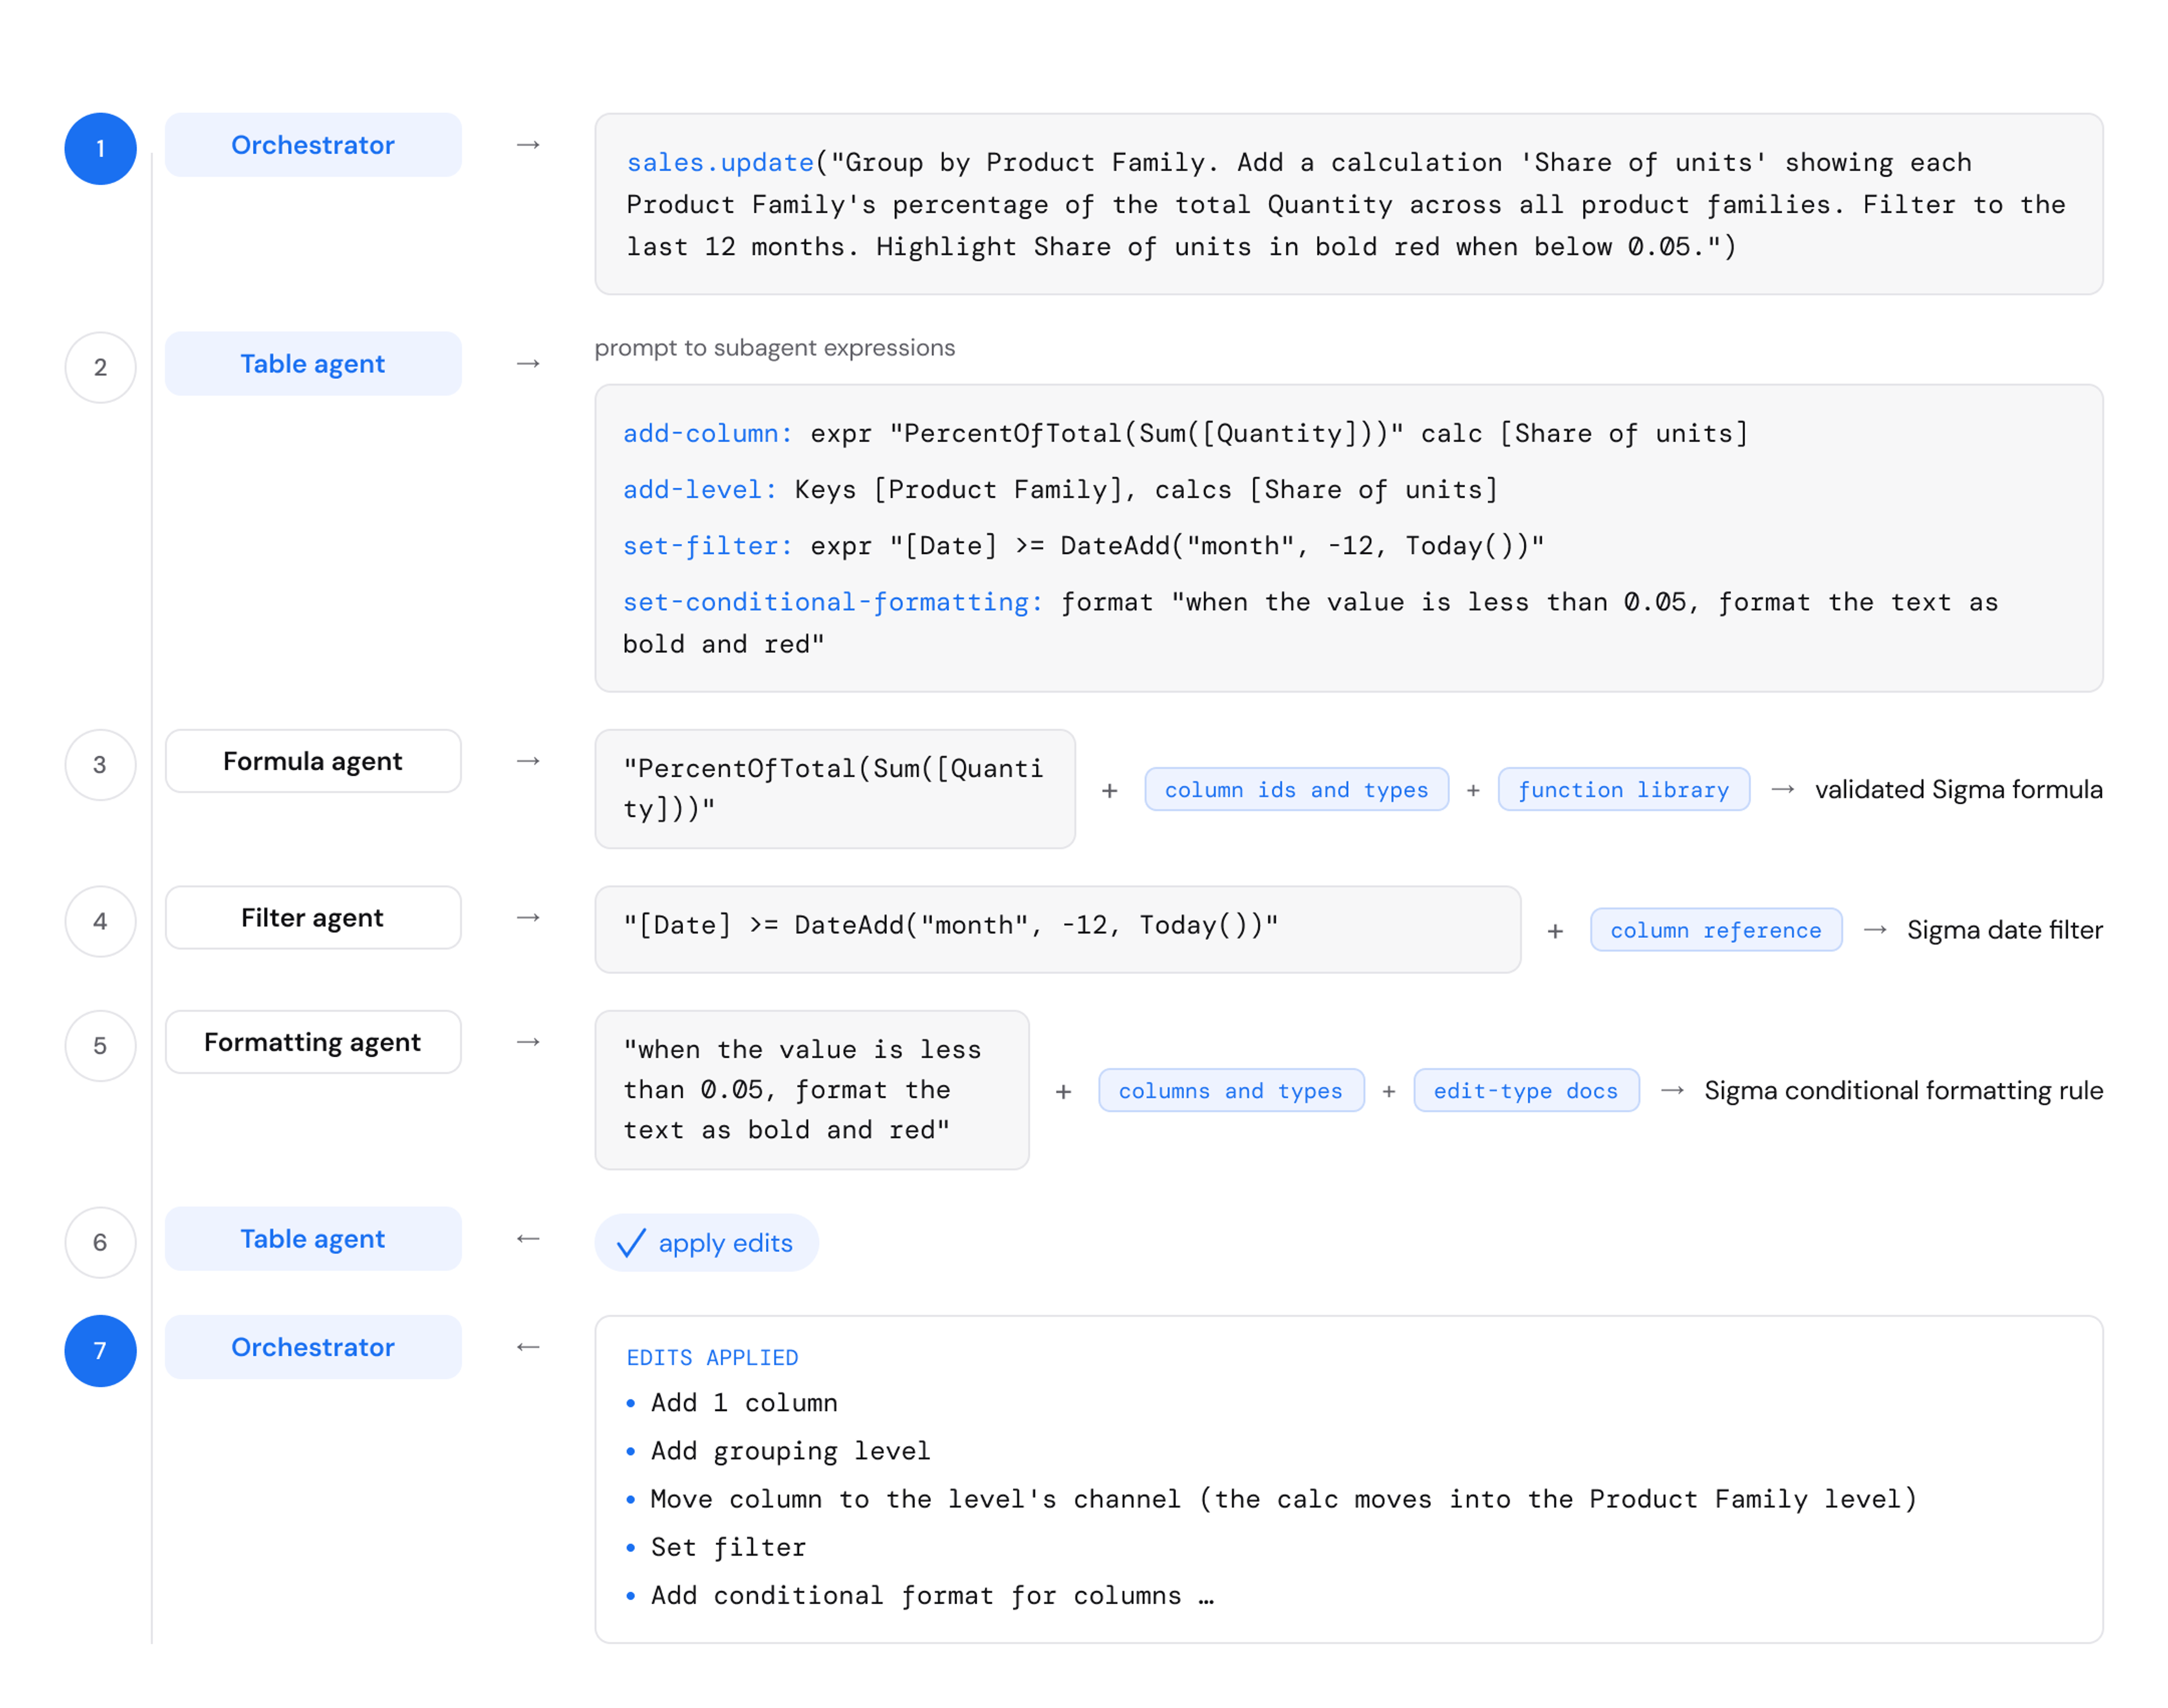Click the 'EDITS APPLIED' heading
Screen dimensions: 2168x1708
coord(712,1358)
